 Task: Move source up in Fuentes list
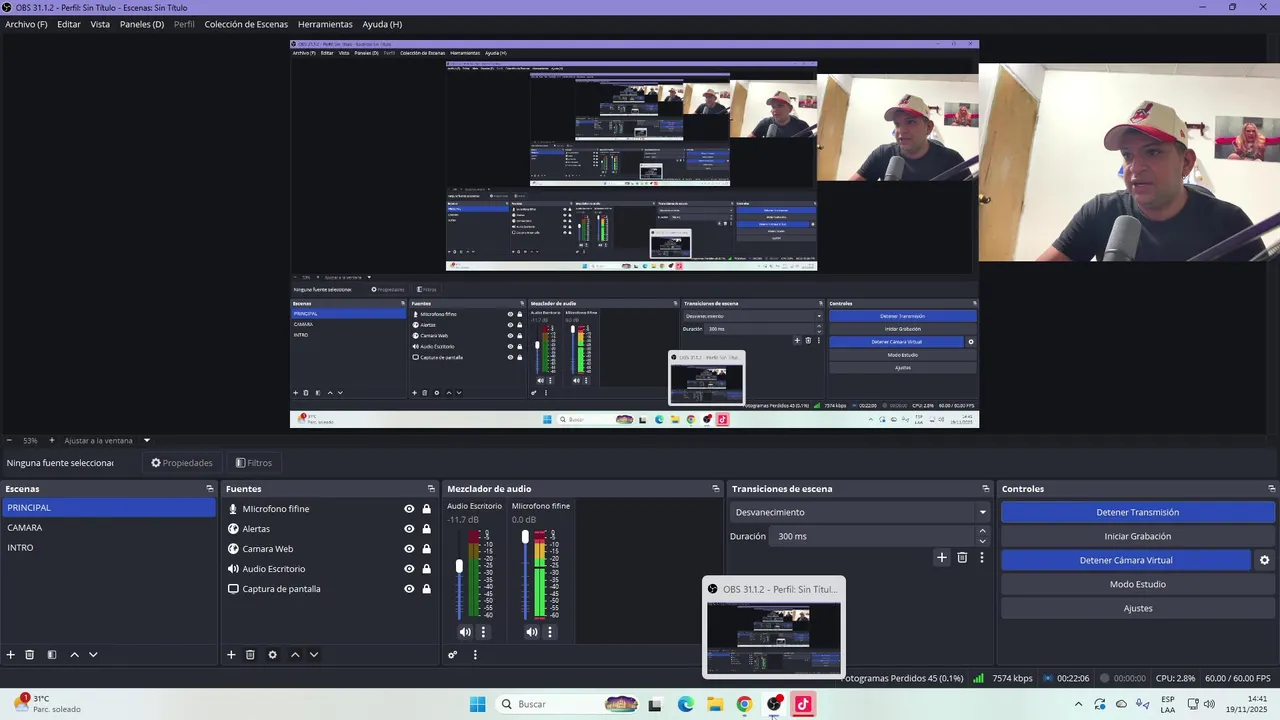[295, 655]
